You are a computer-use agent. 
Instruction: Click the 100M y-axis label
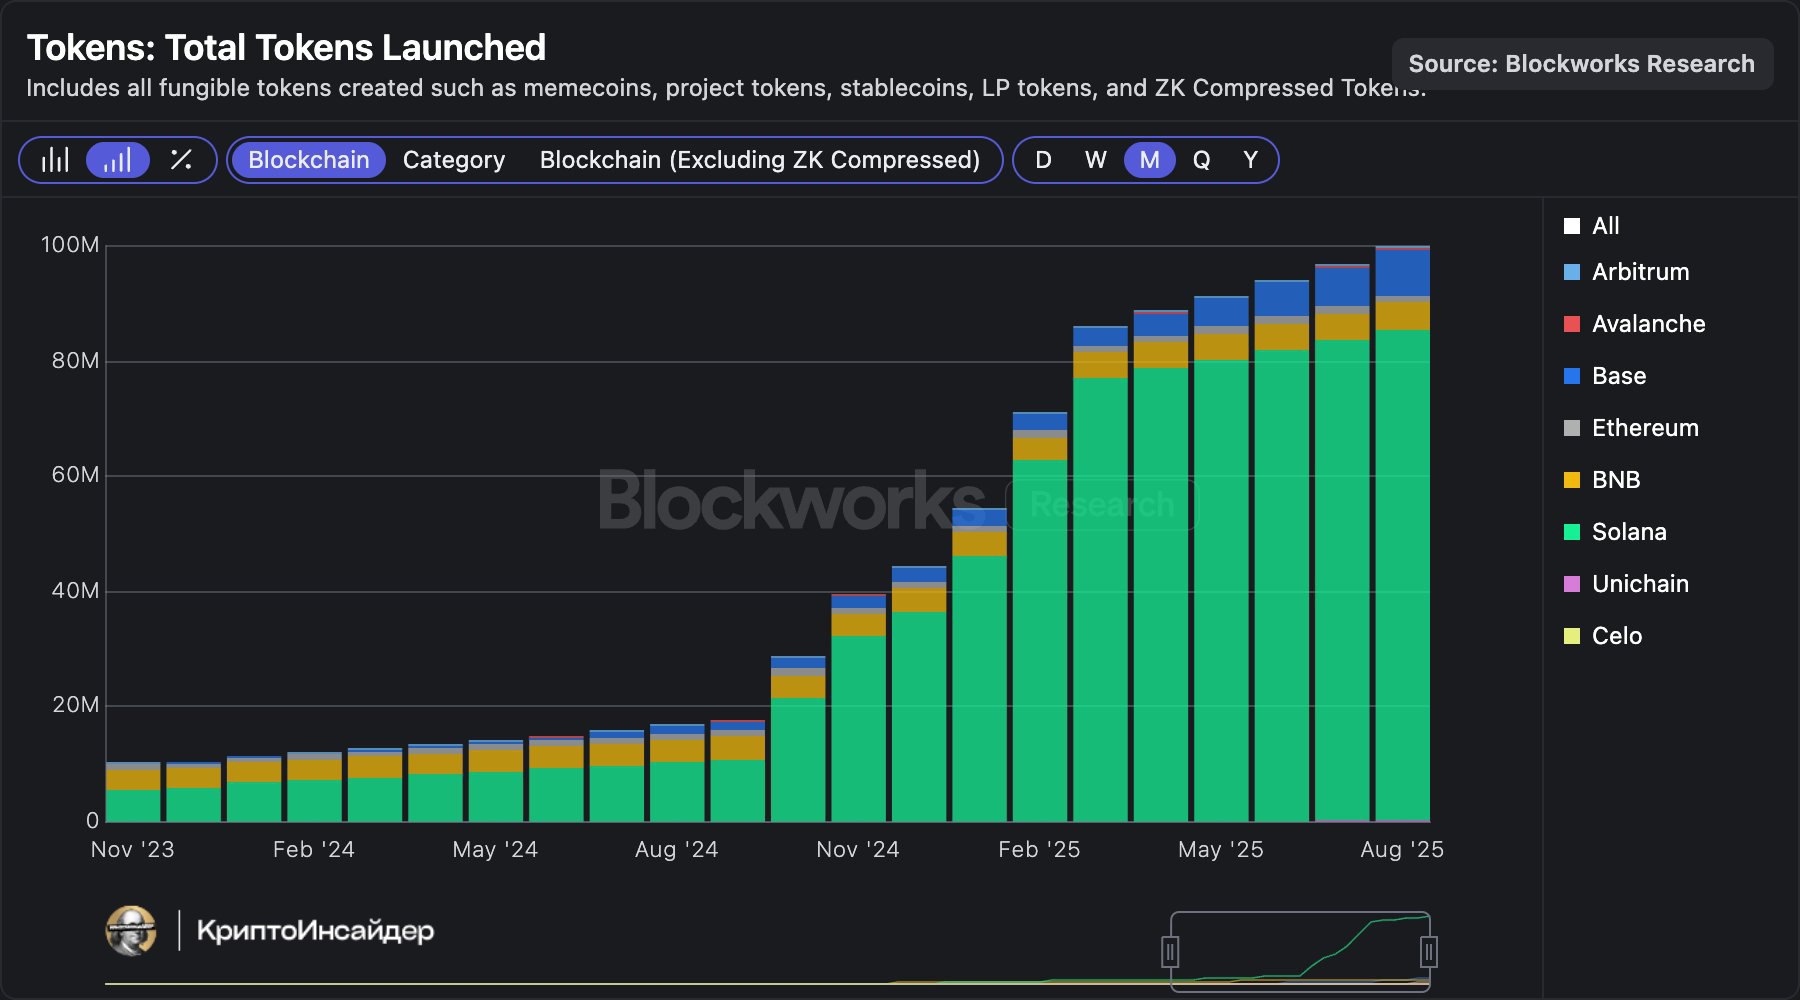pyautogui.click(x=70, y=245)
